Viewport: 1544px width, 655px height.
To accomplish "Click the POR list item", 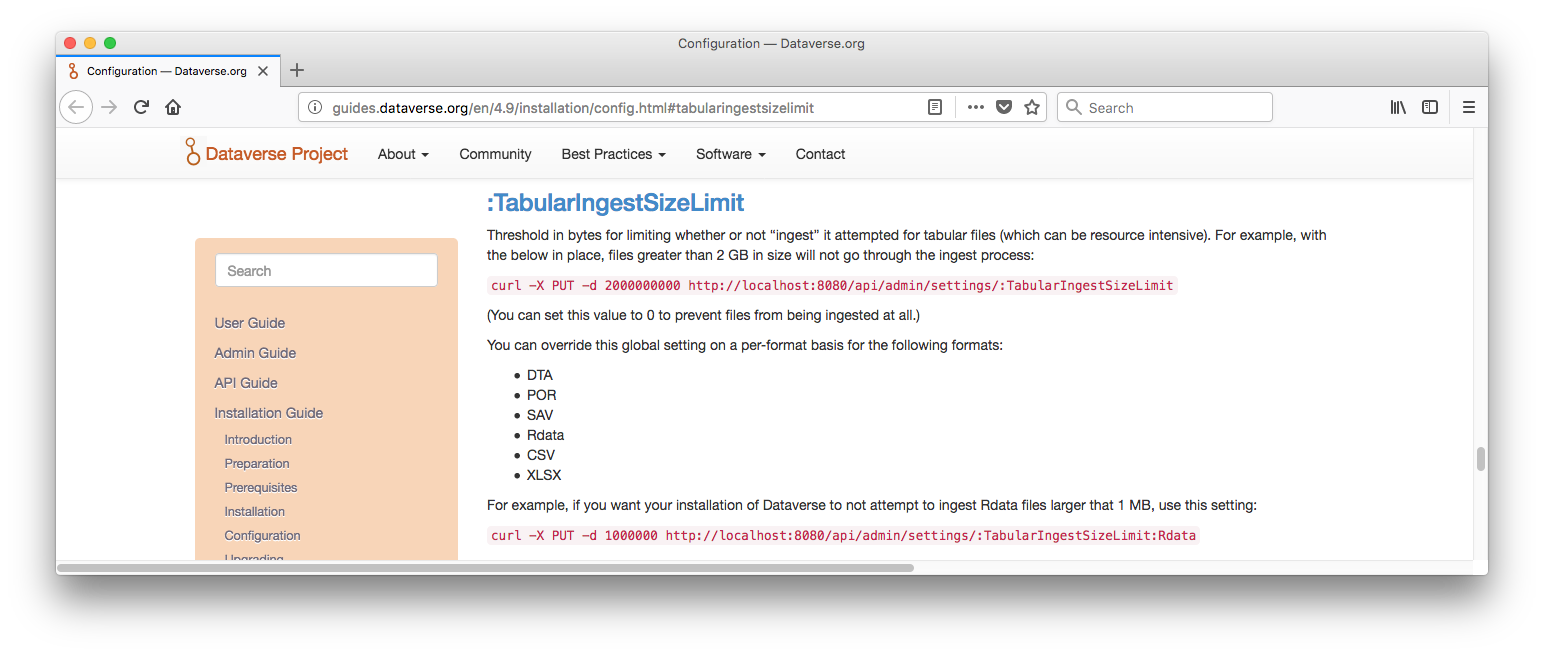I will pyautogui.click(x=542, y=395).
